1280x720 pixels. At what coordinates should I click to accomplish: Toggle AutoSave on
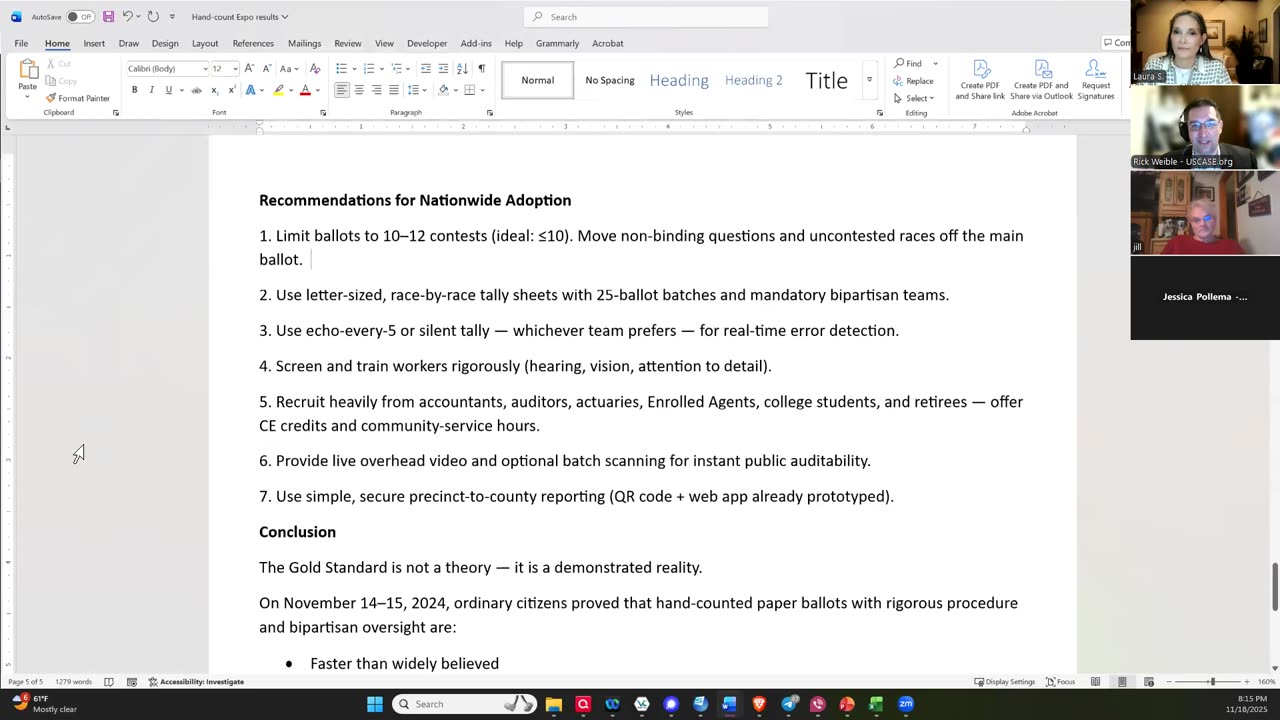[x=80, y=16]
